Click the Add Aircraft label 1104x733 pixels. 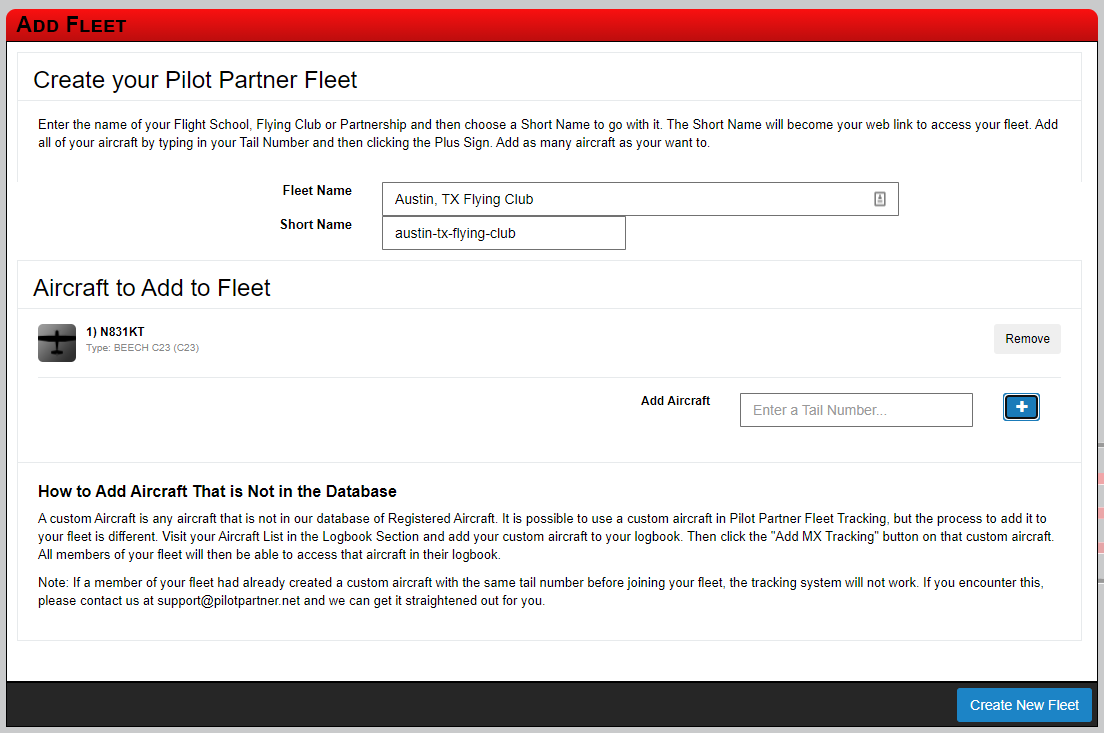(x=675, y=401)
